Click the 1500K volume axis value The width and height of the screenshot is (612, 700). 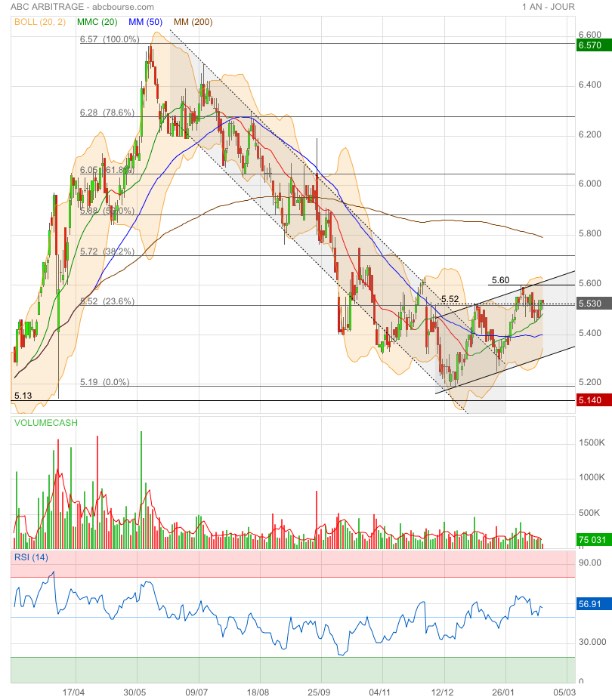point(592,442)
